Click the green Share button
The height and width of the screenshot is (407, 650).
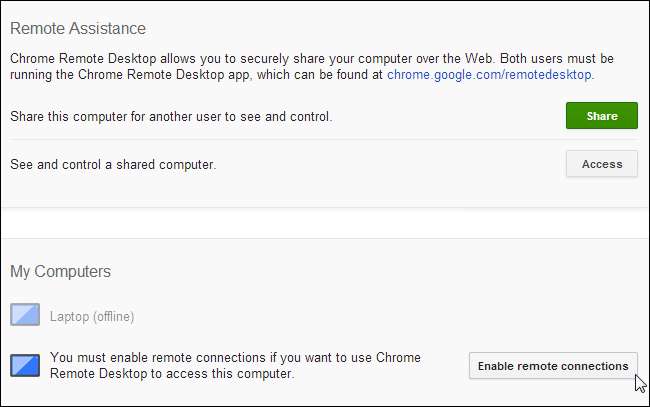click(x=601, y=116)
